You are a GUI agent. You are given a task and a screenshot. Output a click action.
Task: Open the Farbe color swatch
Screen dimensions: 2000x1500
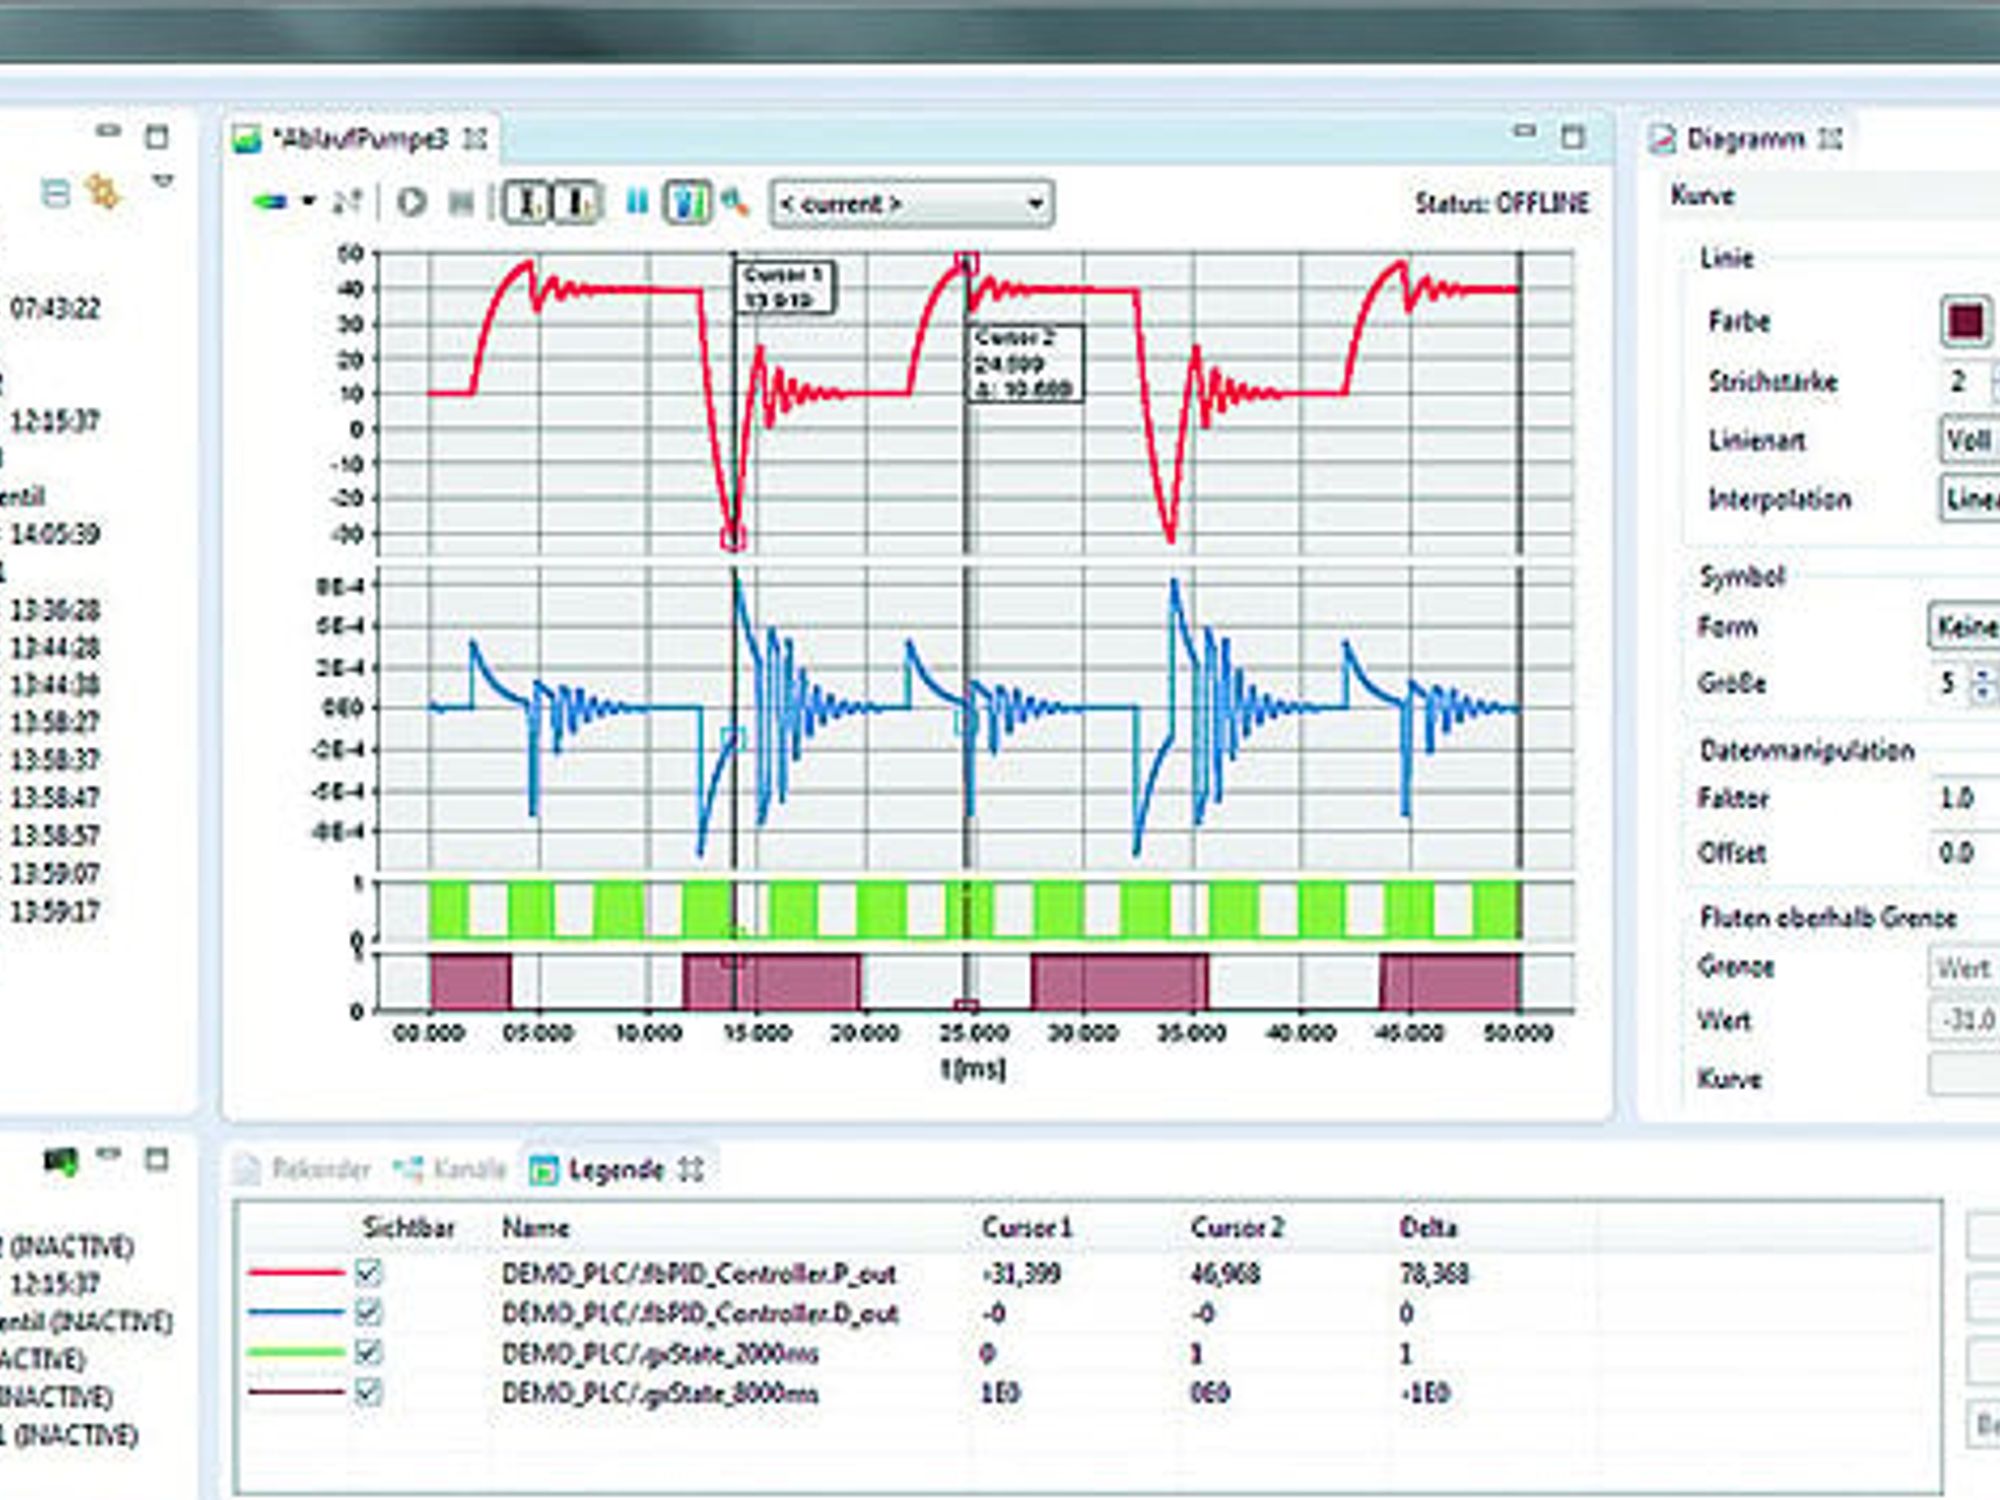pos(1966,322)
